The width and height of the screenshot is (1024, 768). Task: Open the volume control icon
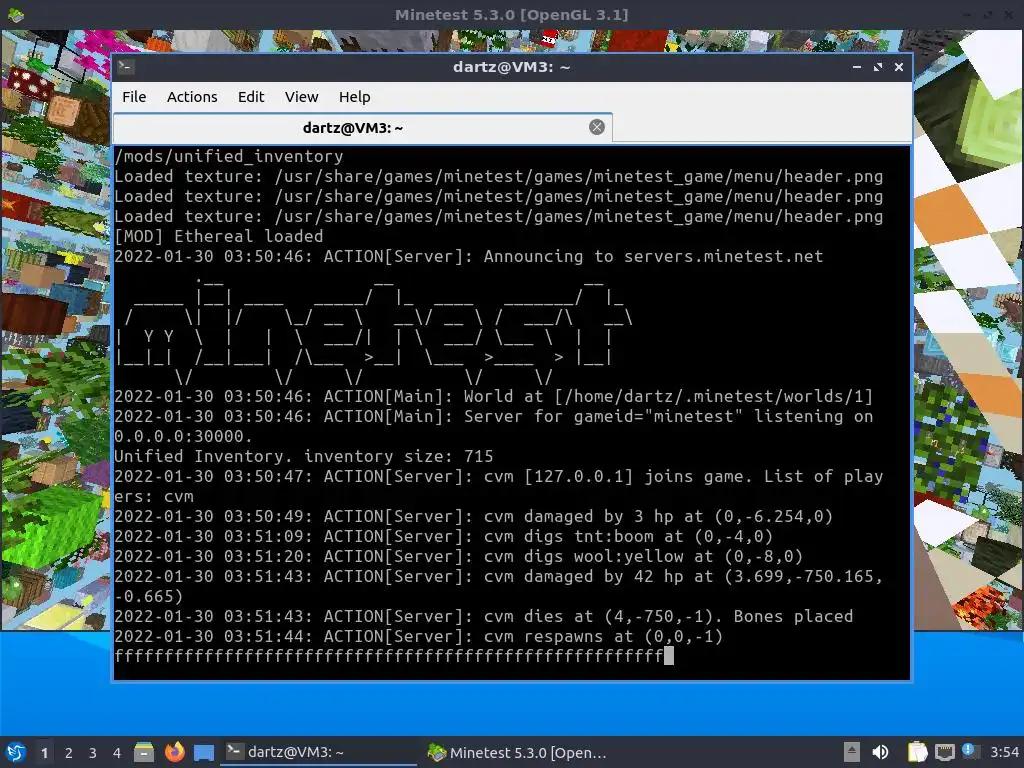[880, 752]
